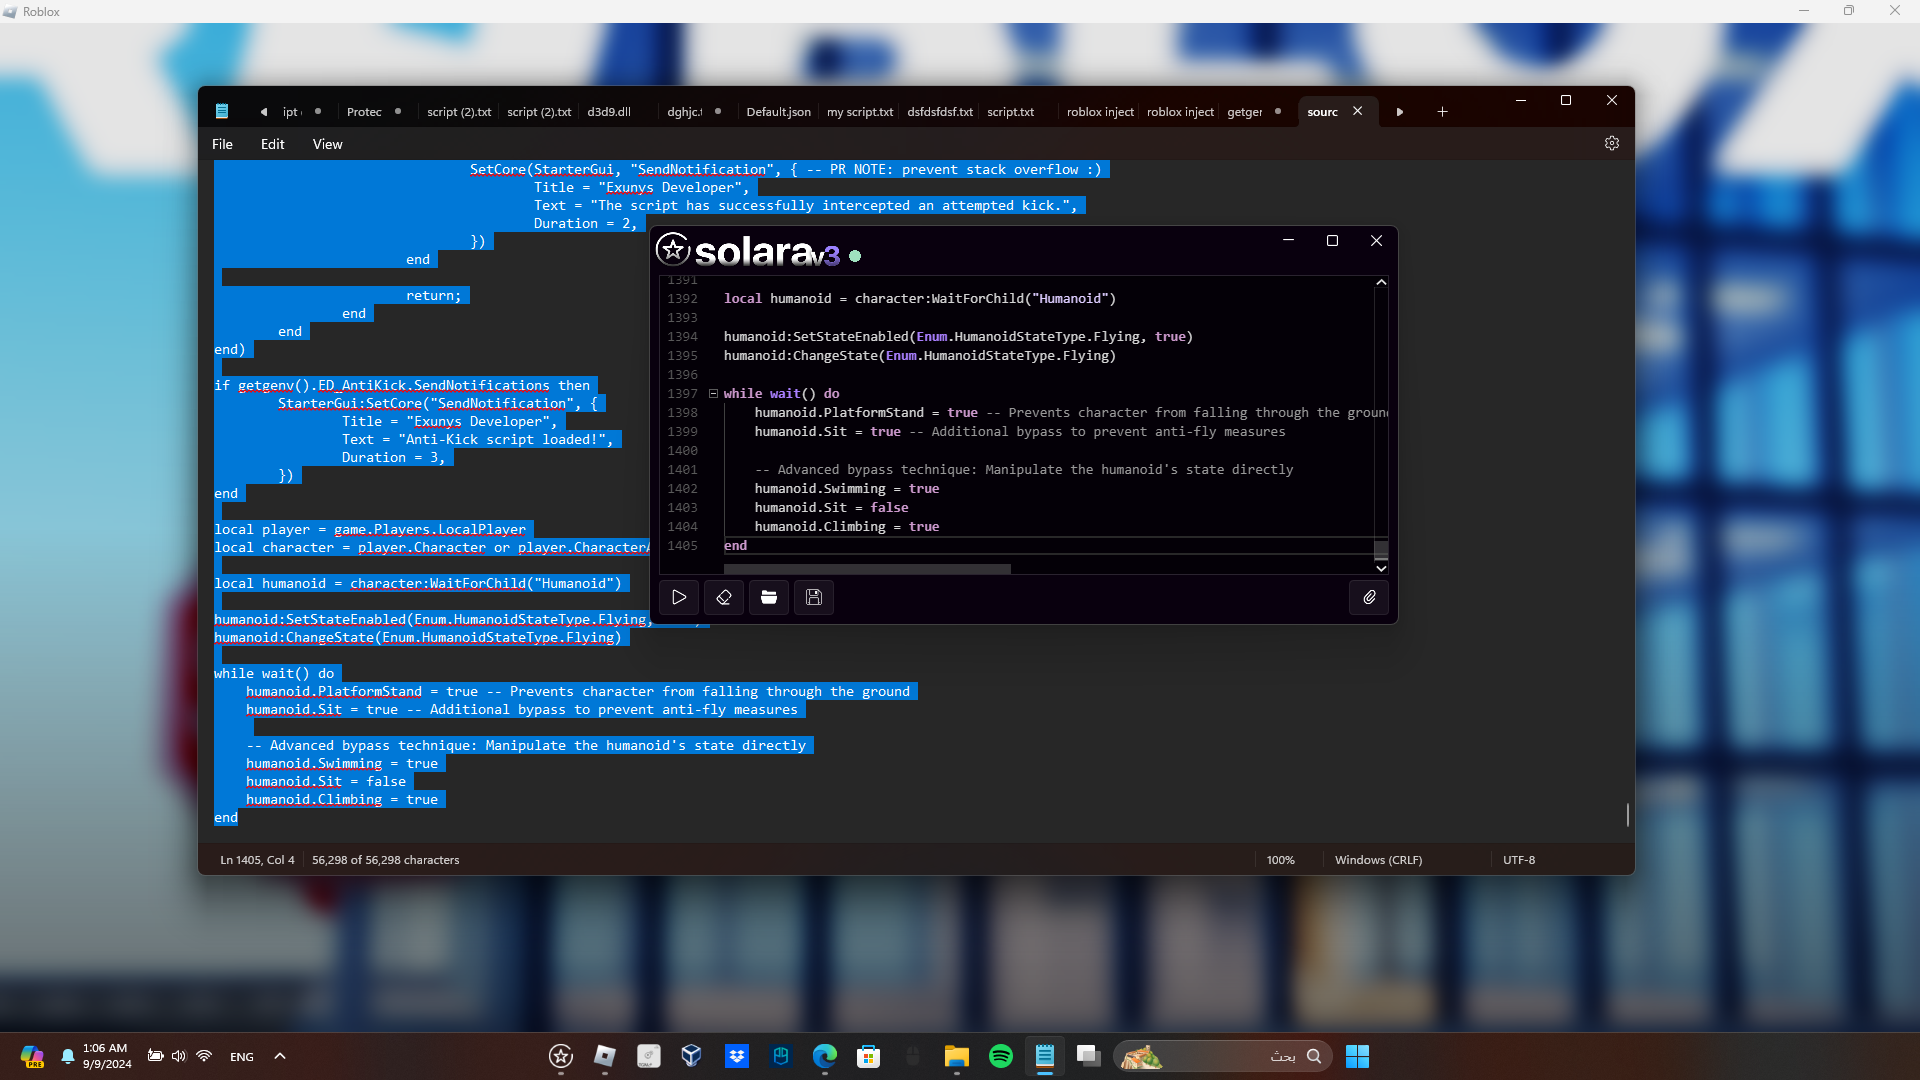Open Spotify from the taskbar
1920x1080 pixels.
[1000, 1056]
